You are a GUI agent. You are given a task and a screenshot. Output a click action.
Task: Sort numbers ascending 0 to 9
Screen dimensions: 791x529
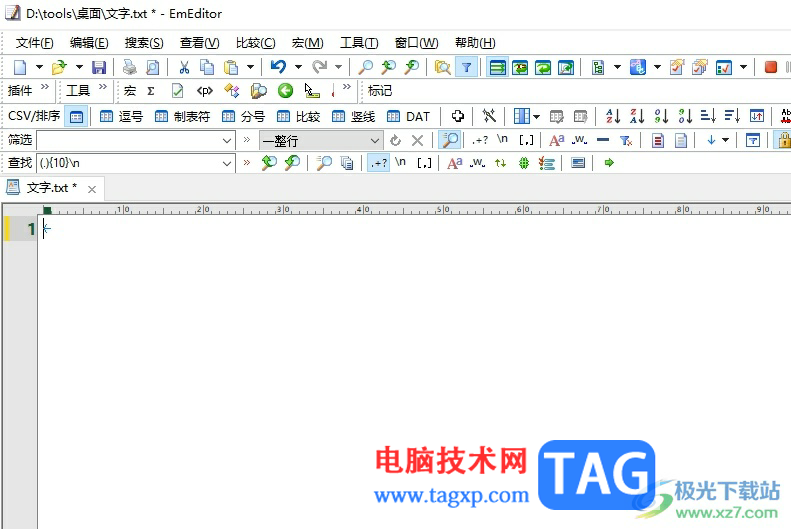point(661,116)
